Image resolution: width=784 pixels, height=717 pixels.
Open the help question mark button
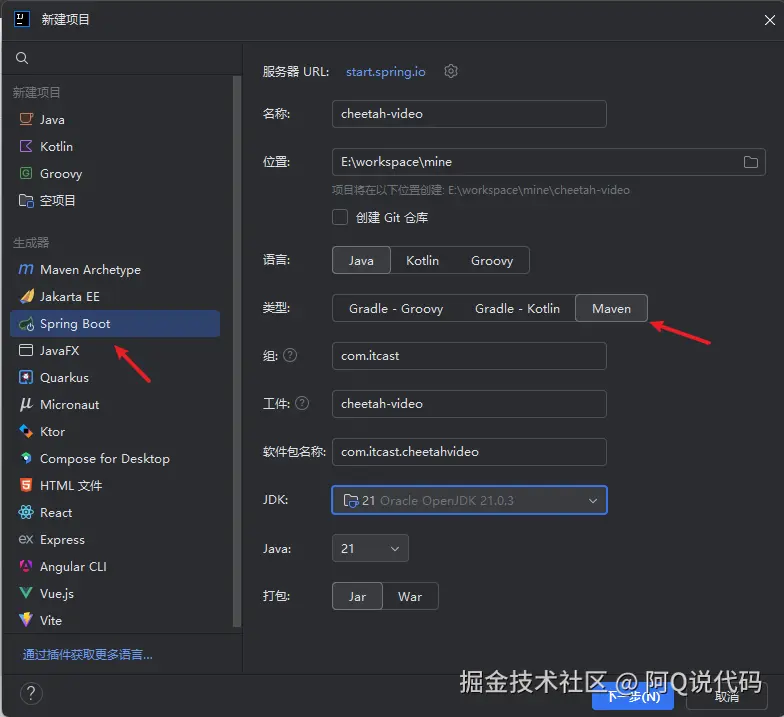pos(31,694)
